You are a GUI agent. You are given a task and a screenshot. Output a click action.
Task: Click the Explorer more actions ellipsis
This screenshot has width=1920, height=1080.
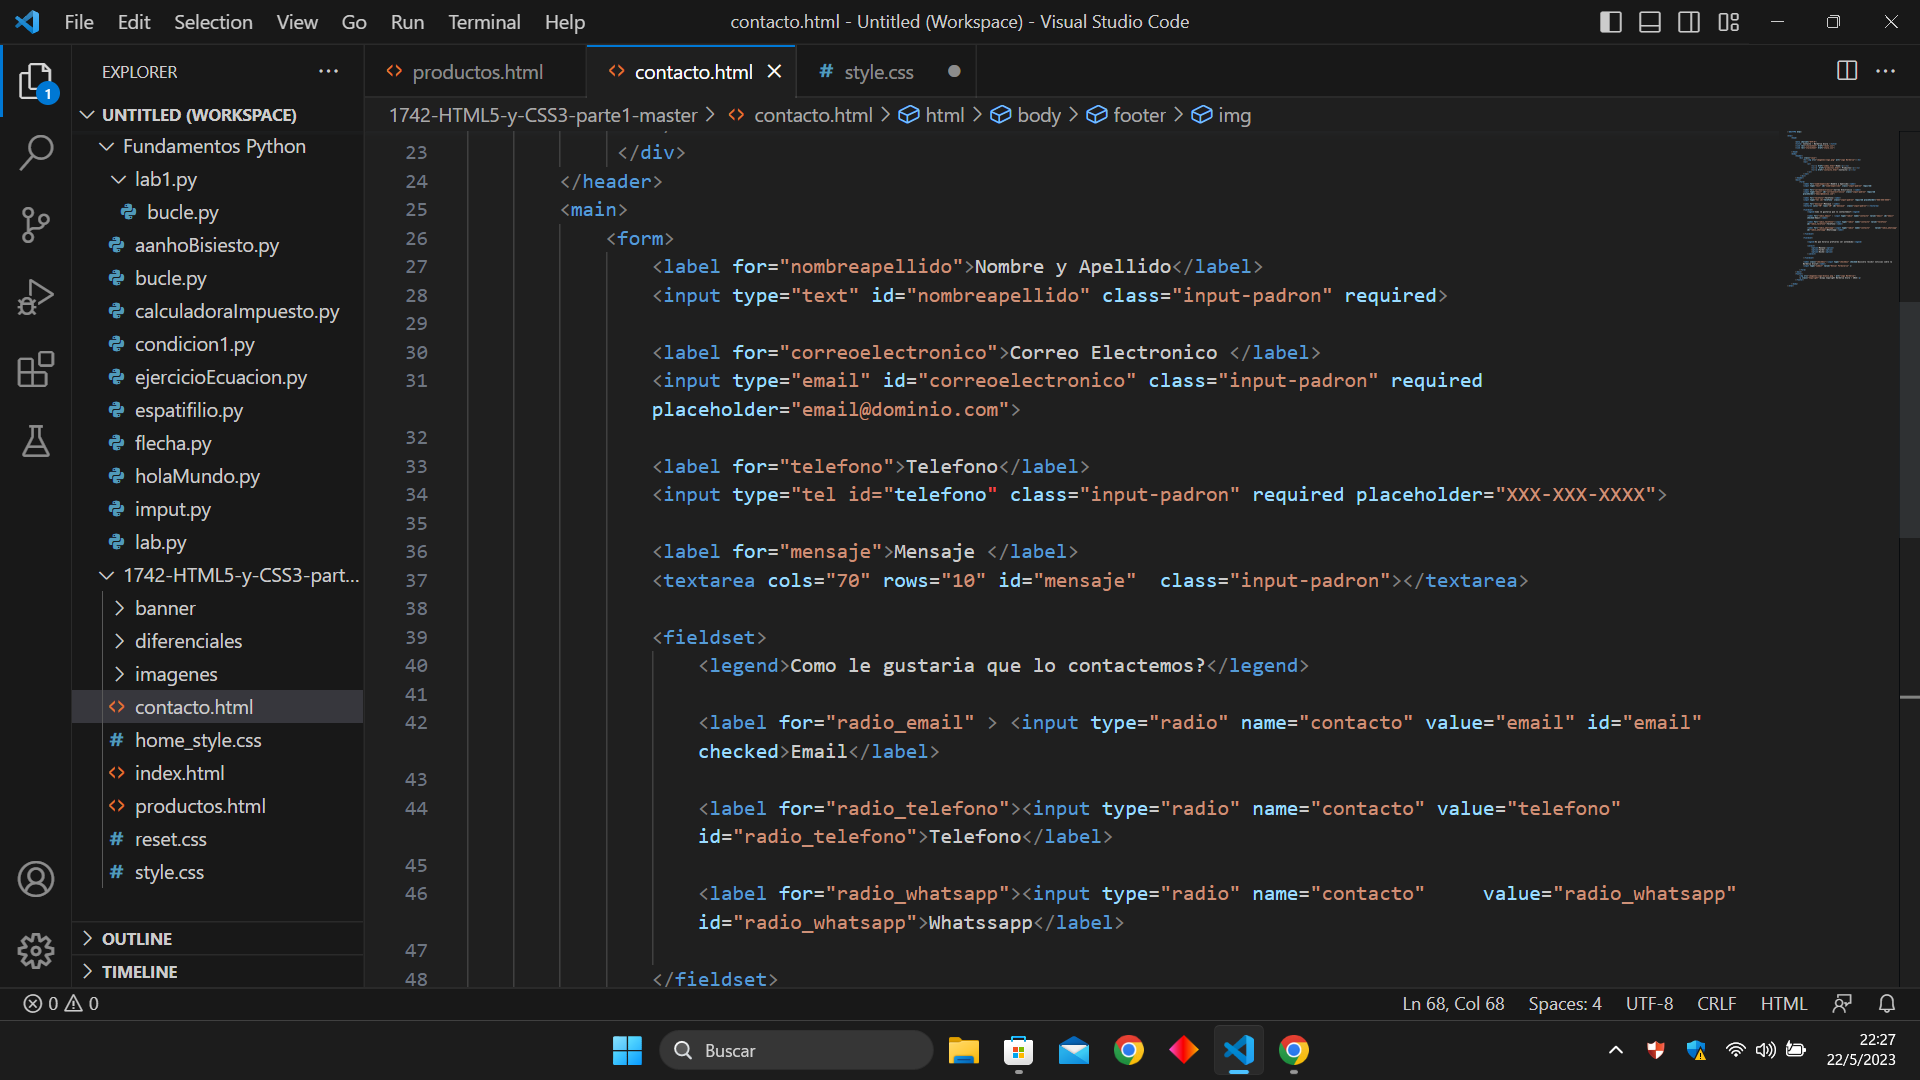(328, 71)
